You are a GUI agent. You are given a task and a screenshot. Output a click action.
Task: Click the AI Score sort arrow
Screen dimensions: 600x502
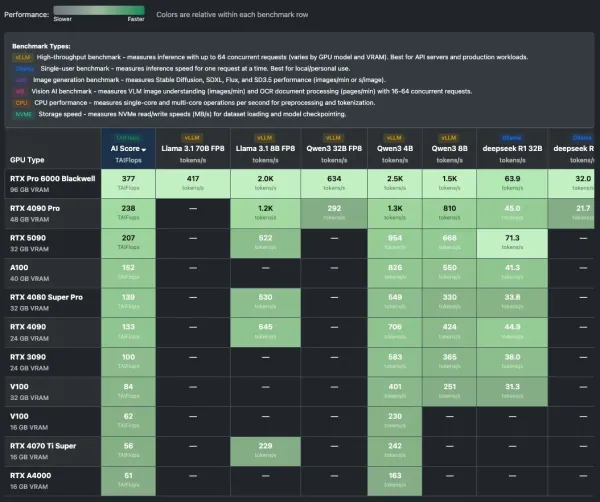144,147
